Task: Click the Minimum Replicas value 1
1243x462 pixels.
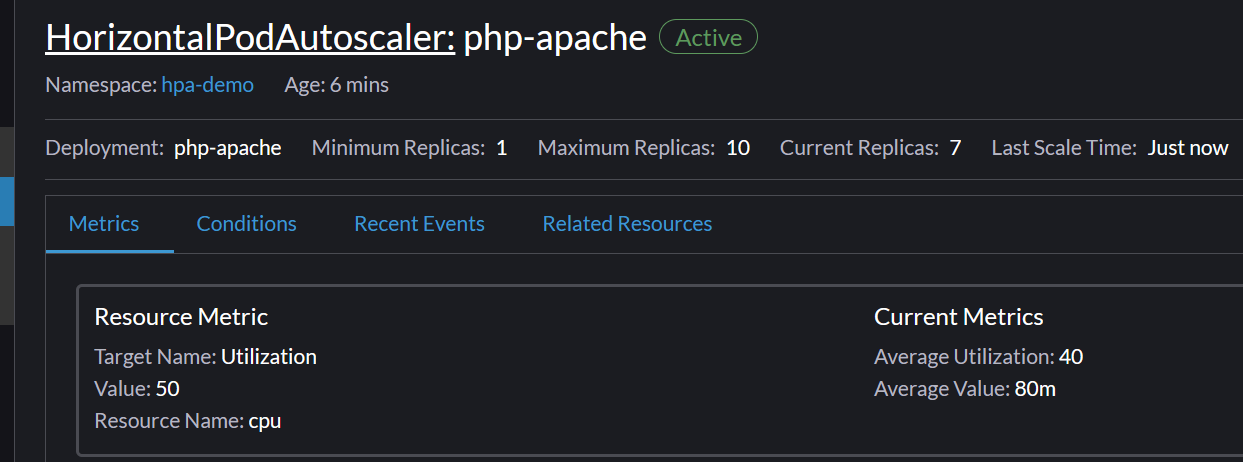Action: click(x=501, y=148)
